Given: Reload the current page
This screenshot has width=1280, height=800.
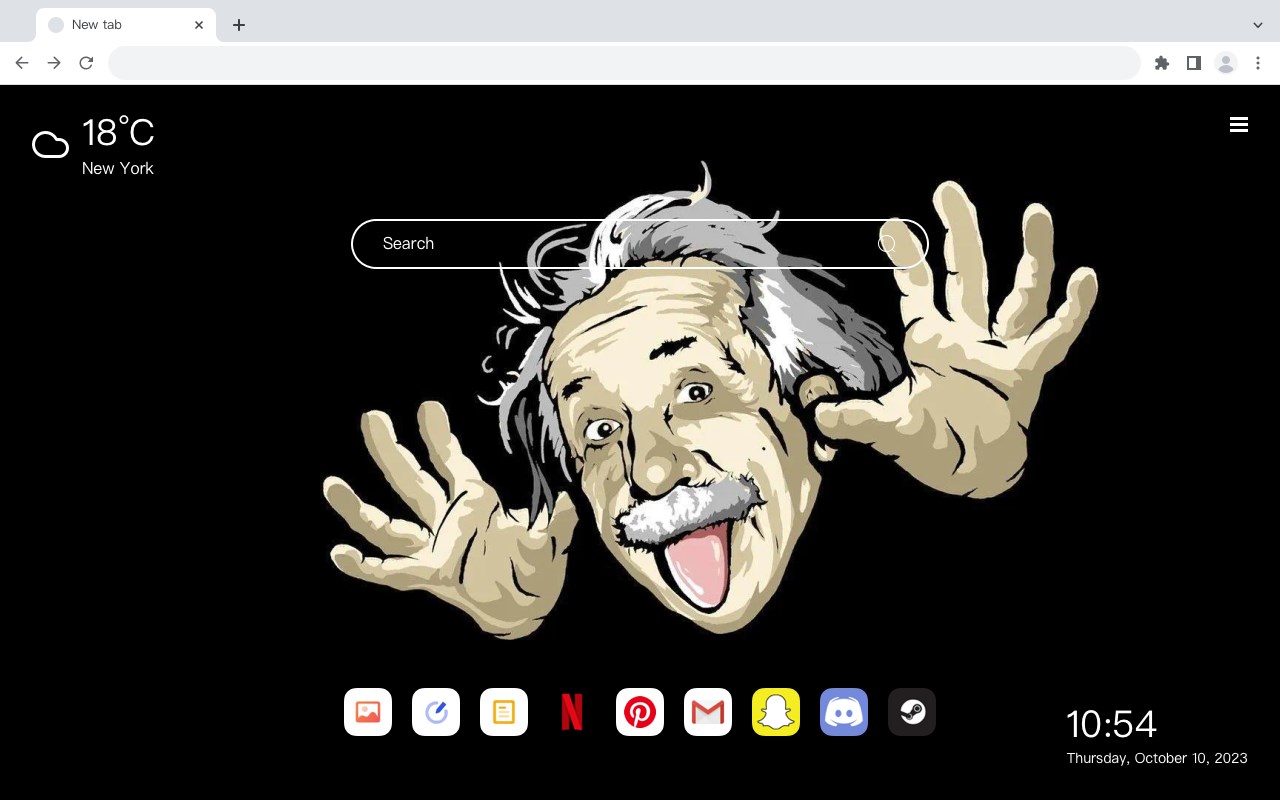Looking at the screenshot, I should 86,63.
